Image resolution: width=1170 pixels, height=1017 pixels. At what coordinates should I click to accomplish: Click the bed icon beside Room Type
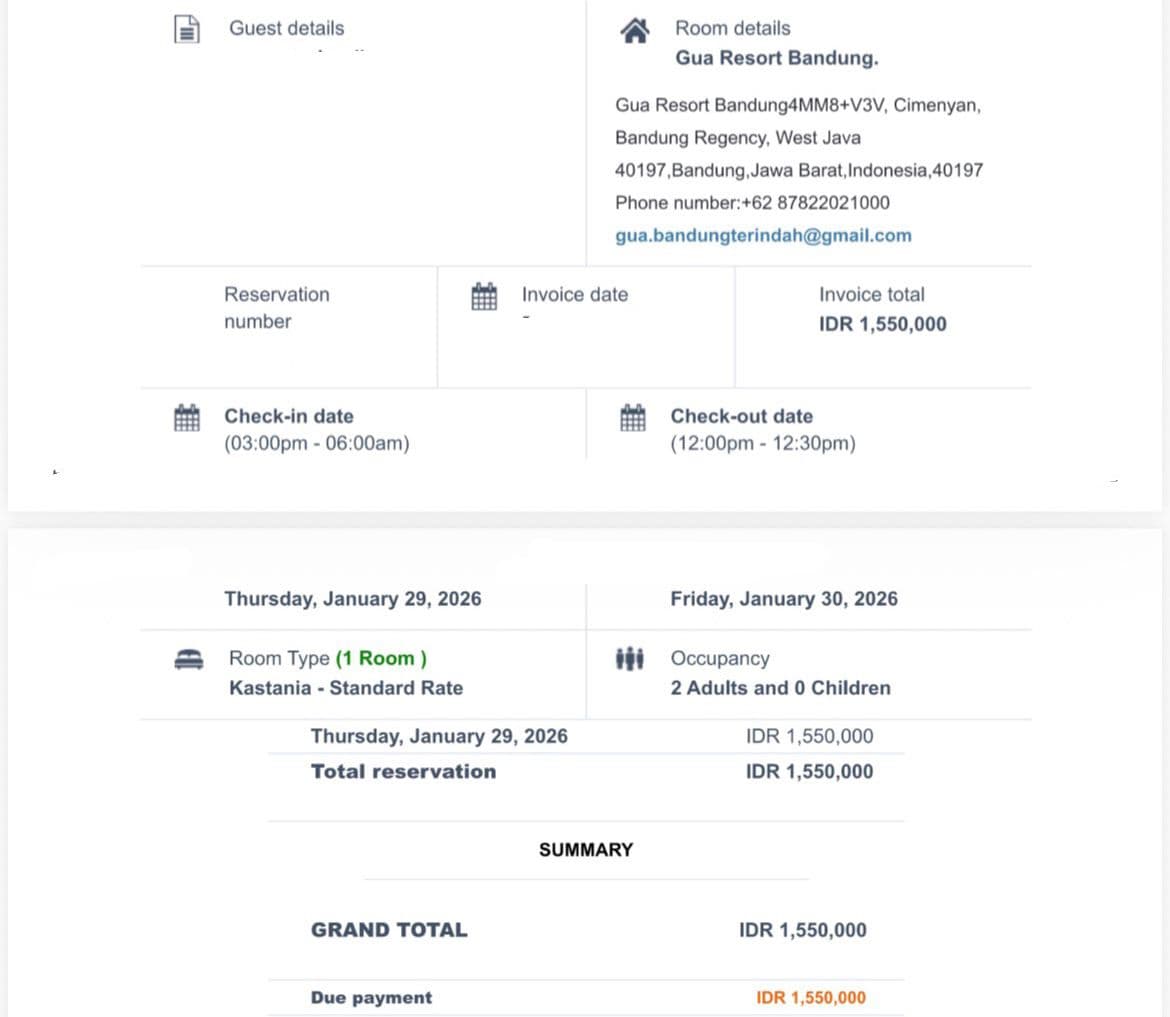[188, 660]
